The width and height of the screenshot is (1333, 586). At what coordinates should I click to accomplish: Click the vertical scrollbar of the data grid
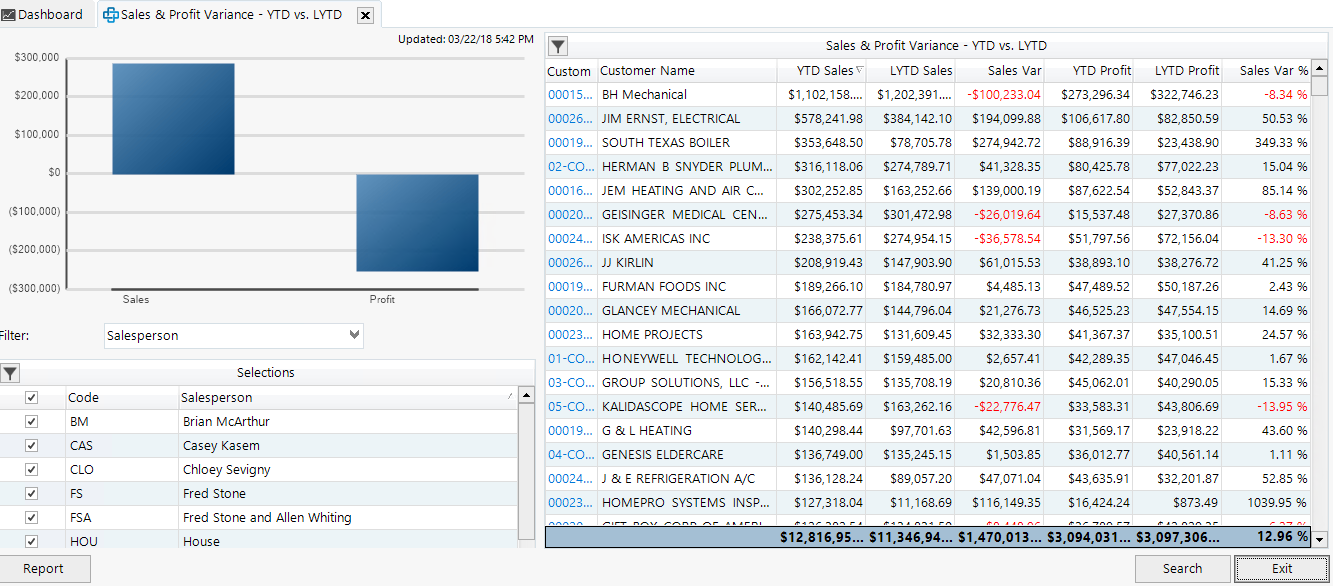click(1322, 300)
